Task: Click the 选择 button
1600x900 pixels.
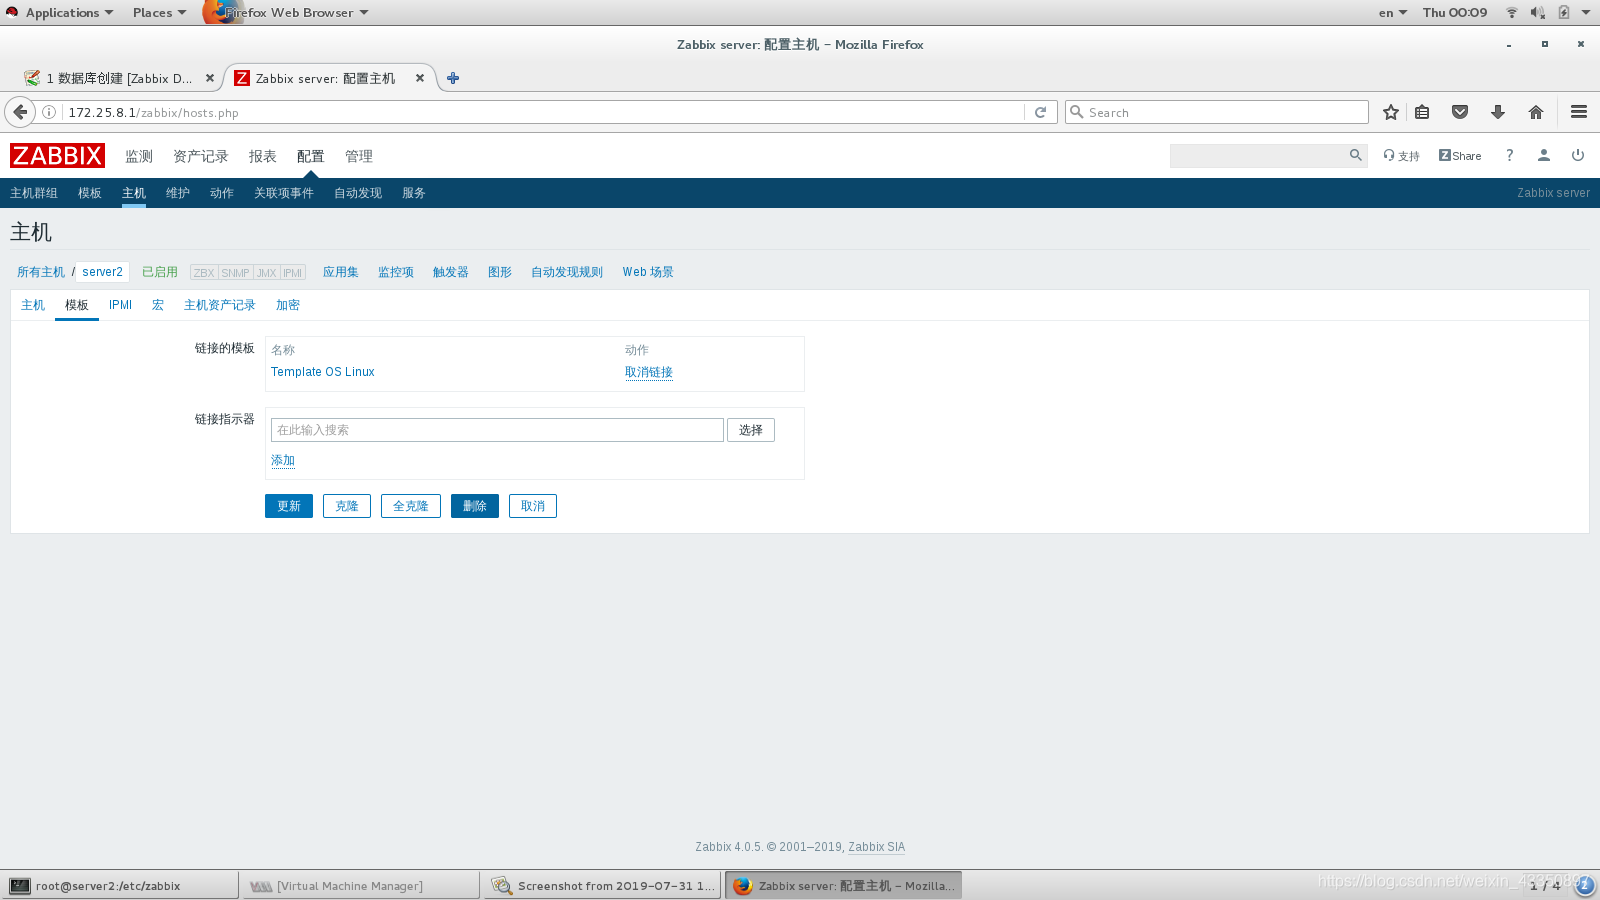Action: click(x=751, y=430)
